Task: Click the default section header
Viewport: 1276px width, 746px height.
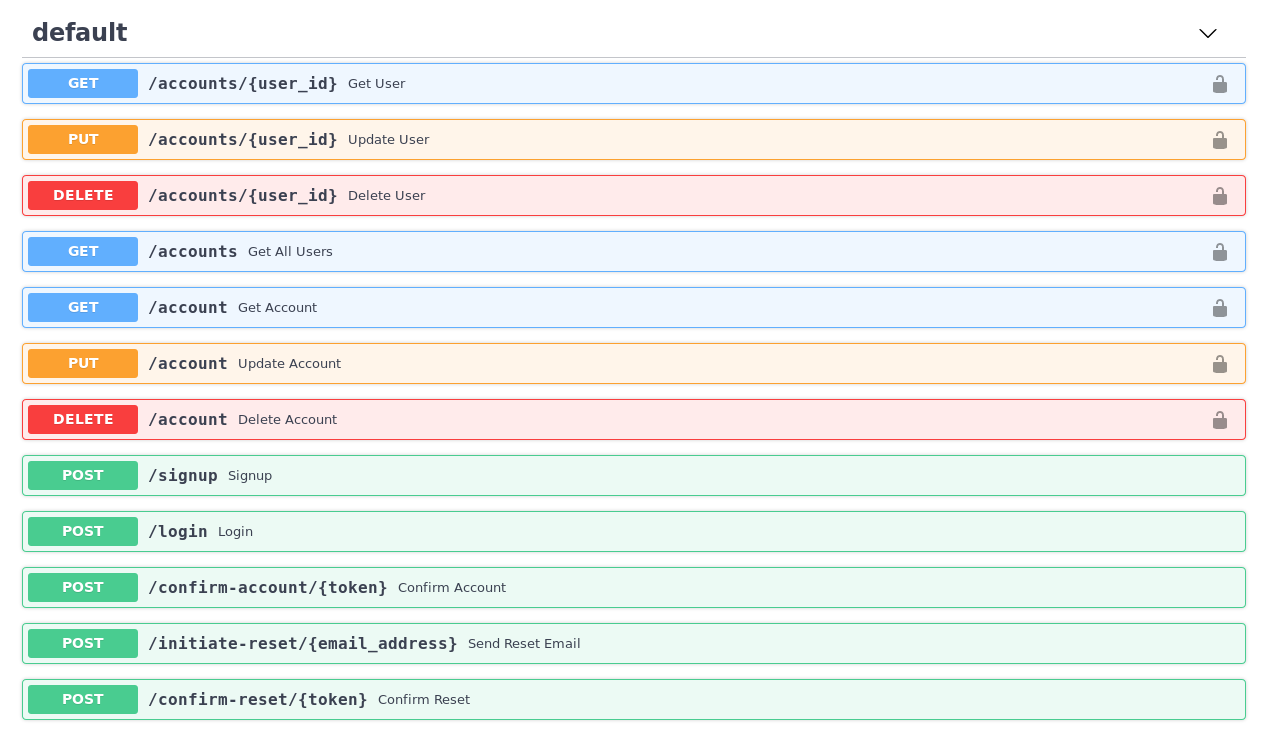Action: [79, 32]
